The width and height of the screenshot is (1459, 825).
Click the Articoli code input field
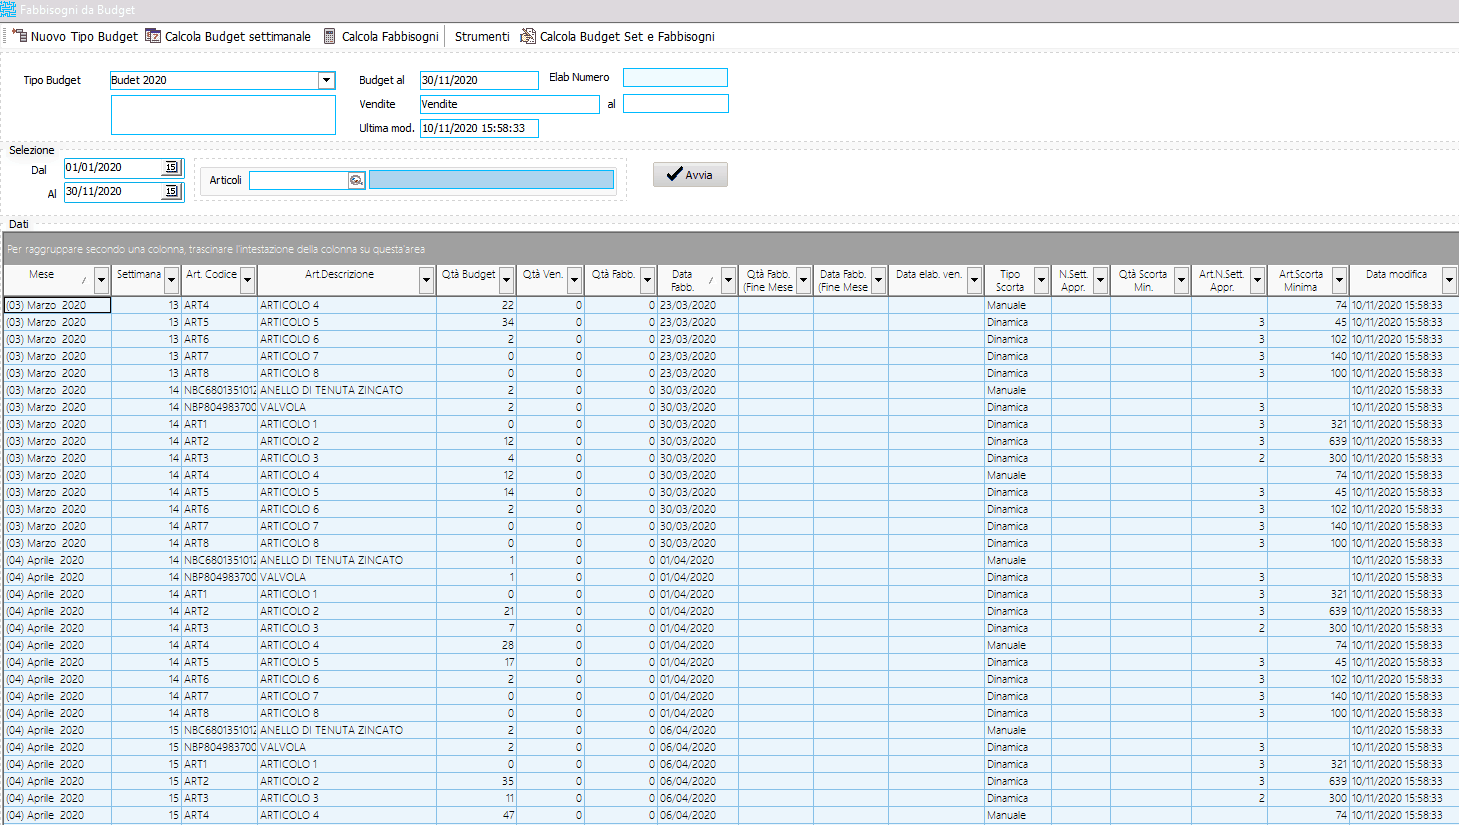pyautogui.click(x=298, y=180)
